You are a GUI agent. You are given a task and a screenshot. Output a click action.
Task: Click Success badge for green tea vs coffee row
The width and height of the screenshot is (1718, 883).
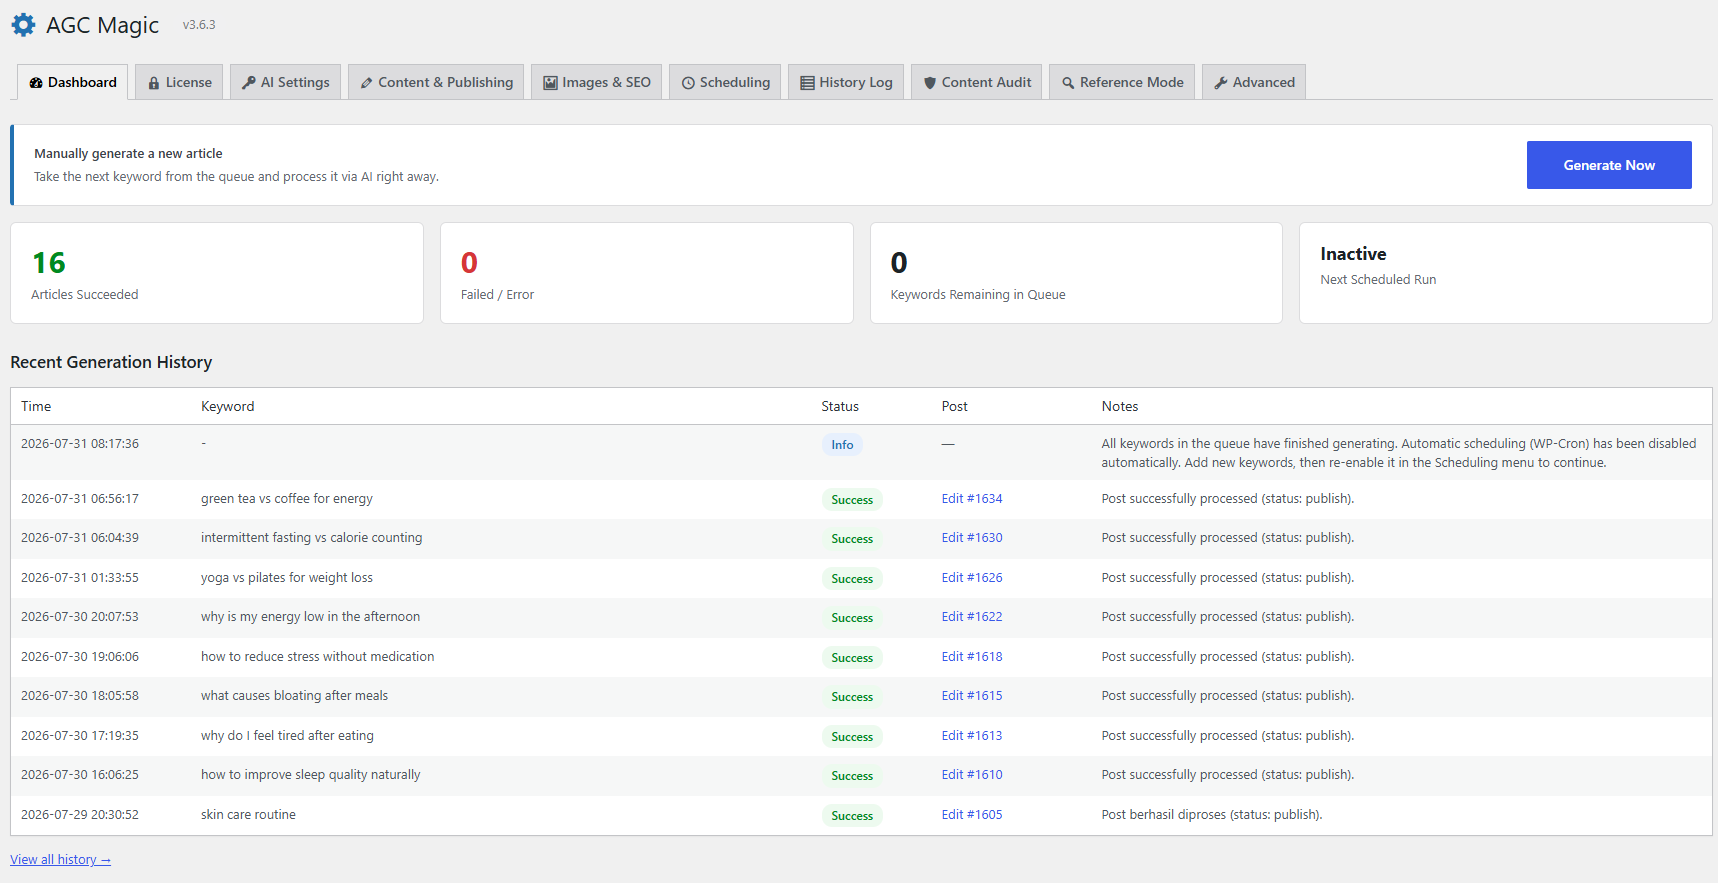(852, 500)
